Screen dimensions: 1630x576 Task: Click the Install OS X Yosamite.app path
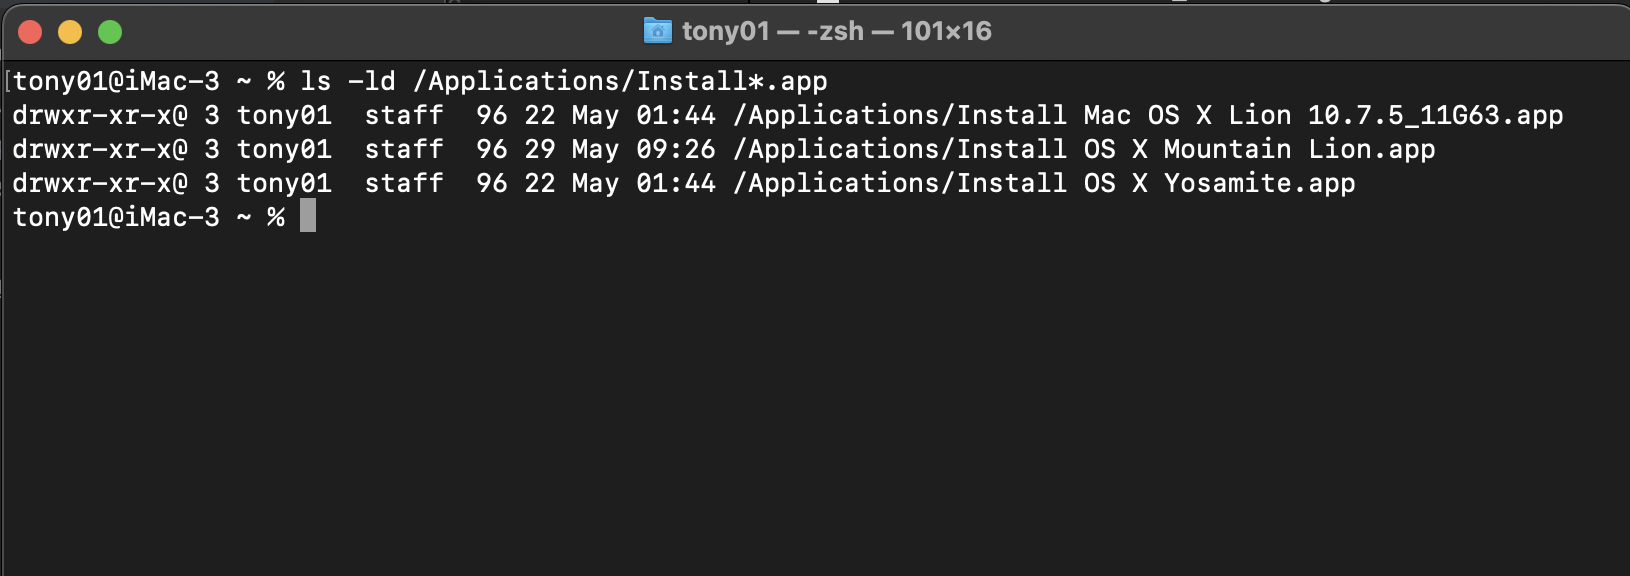(x=1044, y=183)
